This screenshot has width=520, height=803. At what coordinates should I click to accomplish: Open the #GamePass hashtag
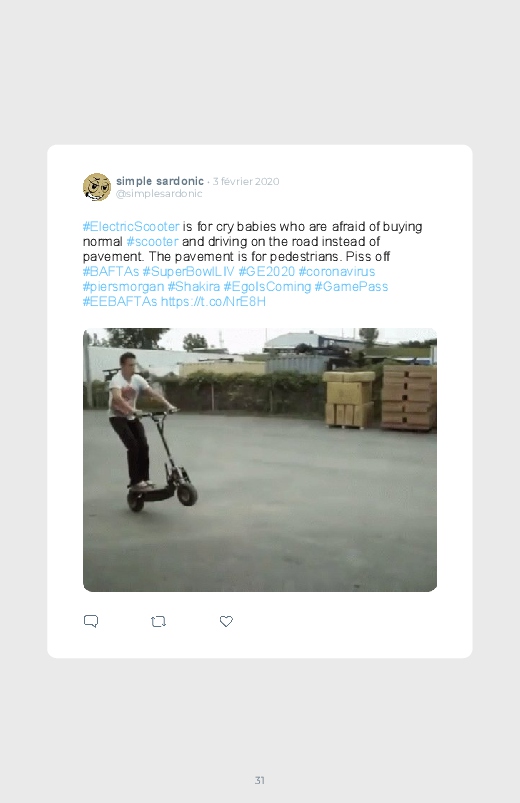(351, 286)
